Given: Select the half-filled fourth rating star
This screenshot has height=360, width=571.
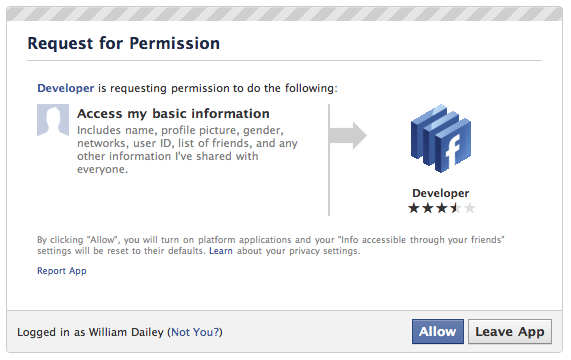Looking at the screenshot, I should click(456, 208).
